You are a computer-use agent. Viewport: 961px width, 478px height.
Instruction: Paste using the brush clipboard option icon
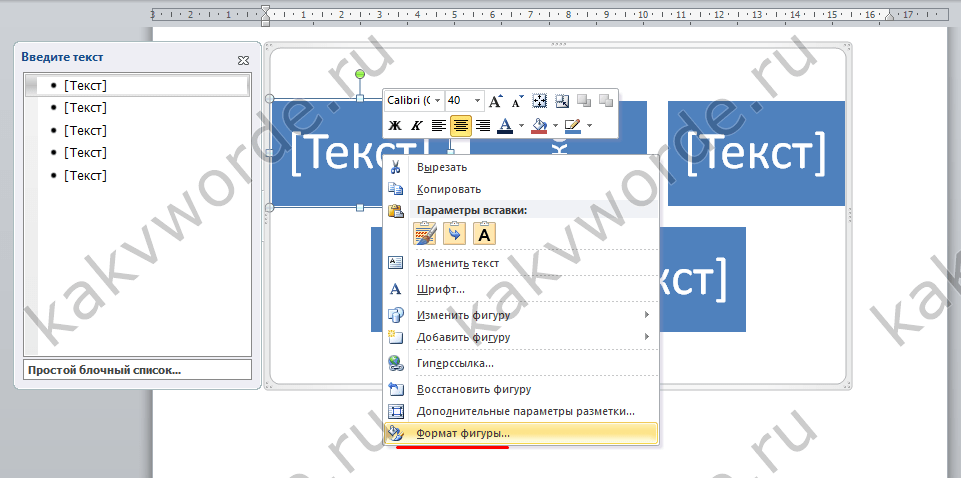pos(425,233)
